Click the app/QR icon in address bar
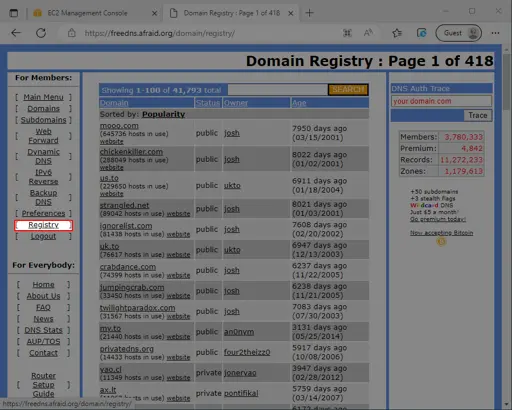 click(x=347, y=33)
